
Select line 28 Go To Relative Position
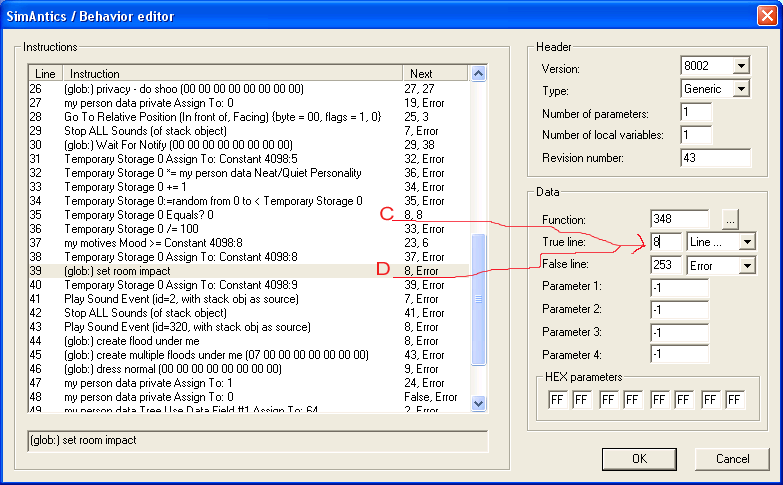coord(248,117)
